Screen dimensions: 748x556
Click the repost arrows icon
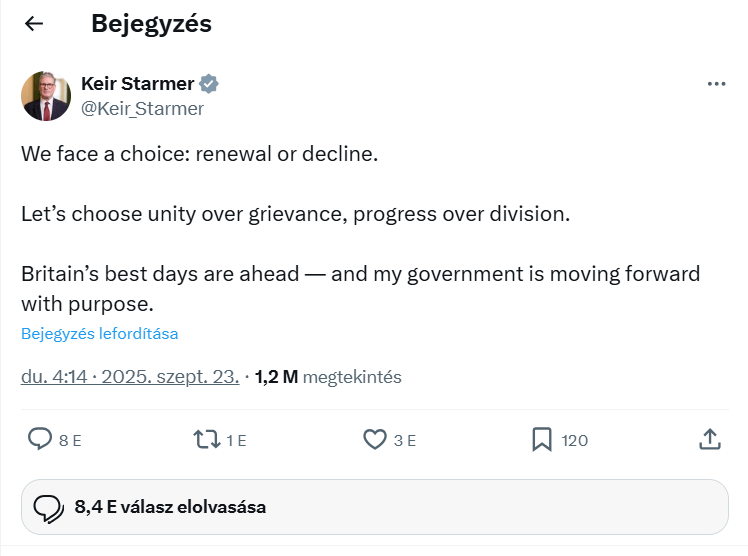pyautogui.click(x=207, y=439)
